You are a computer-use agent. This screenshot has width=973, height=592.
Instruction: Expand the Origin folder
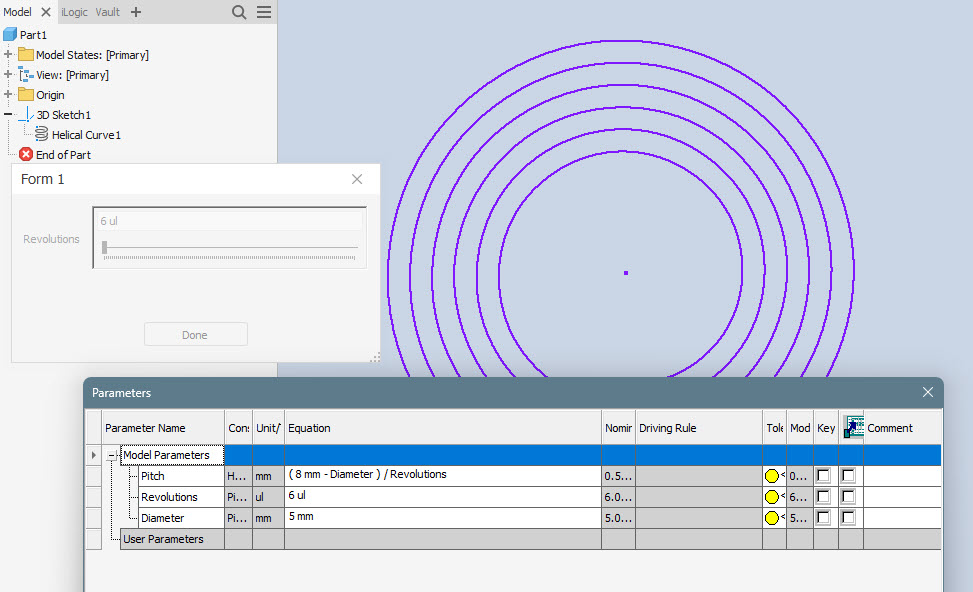[8, 94]
